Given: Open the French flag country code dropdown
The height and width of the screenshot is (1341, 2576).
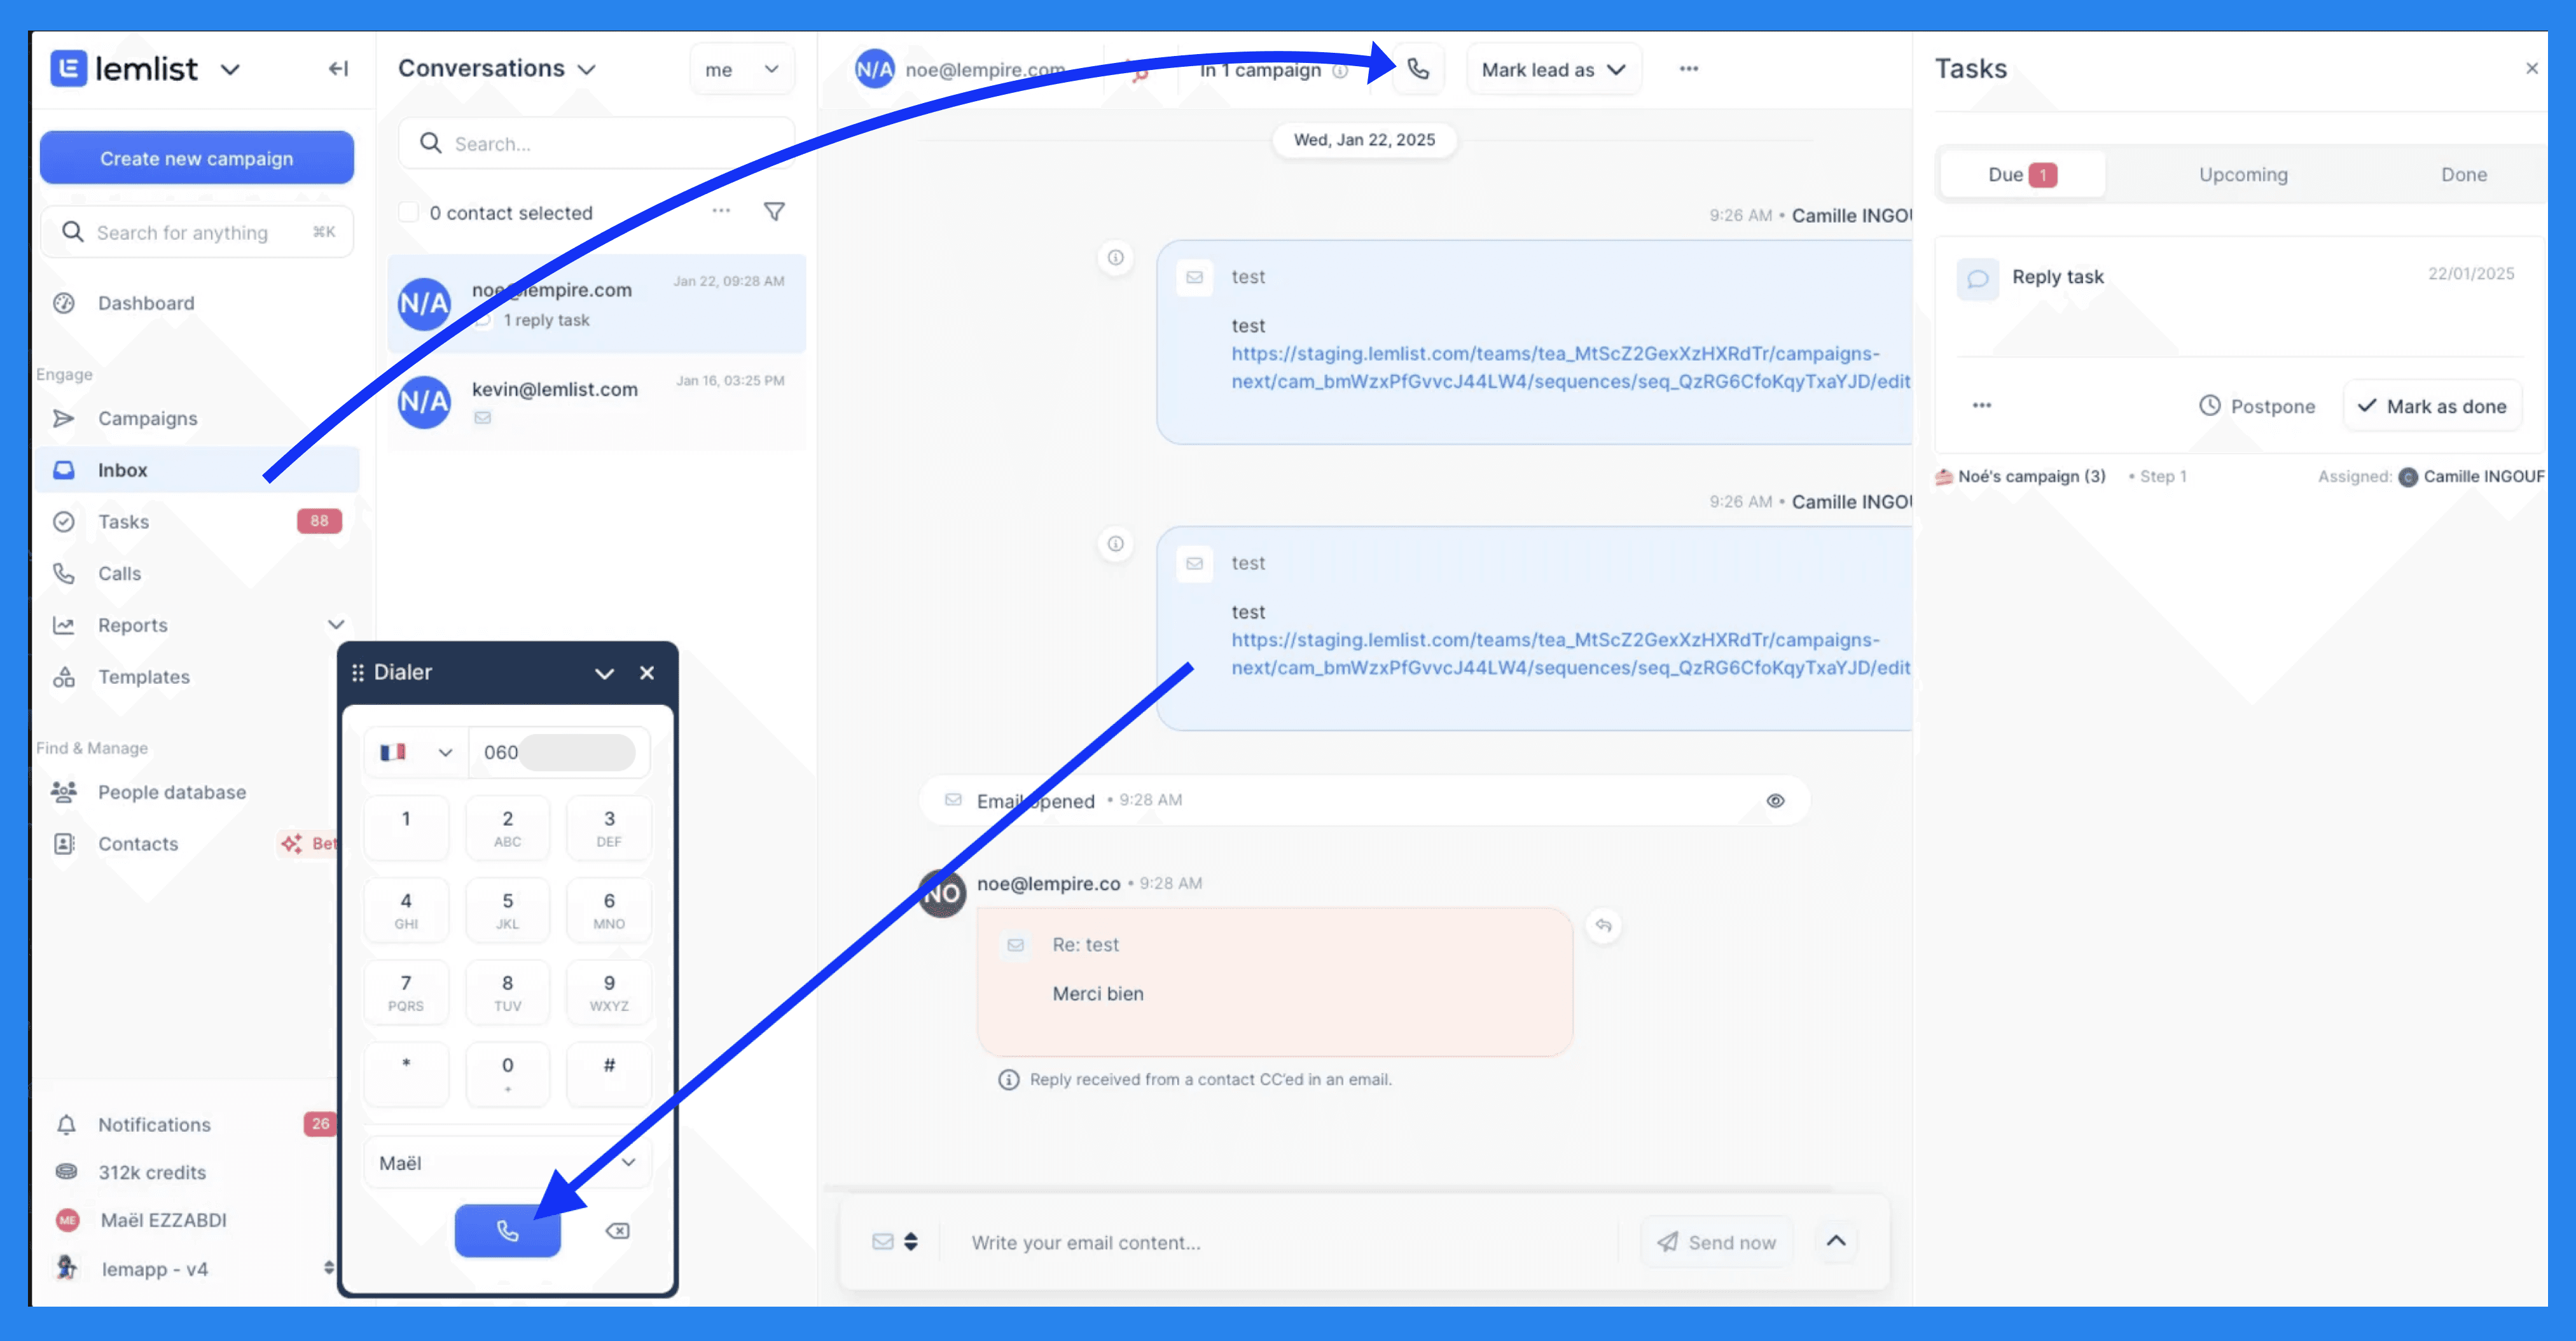Looking at the screenshot, I should [416, 752].
